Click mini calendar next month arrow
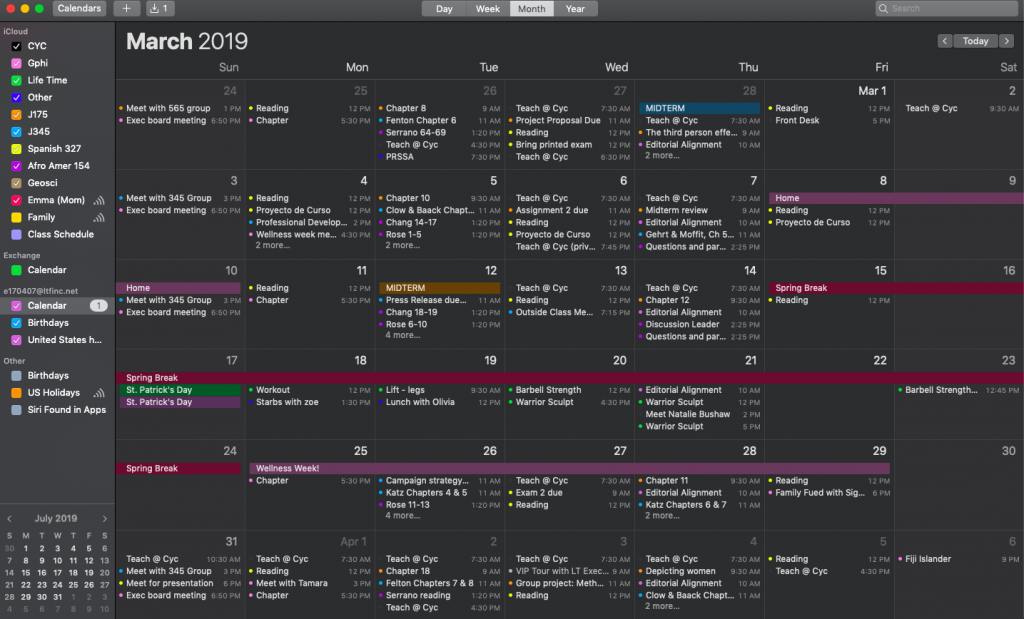This screenshot has height=619, width=1024. click(104, 519)
